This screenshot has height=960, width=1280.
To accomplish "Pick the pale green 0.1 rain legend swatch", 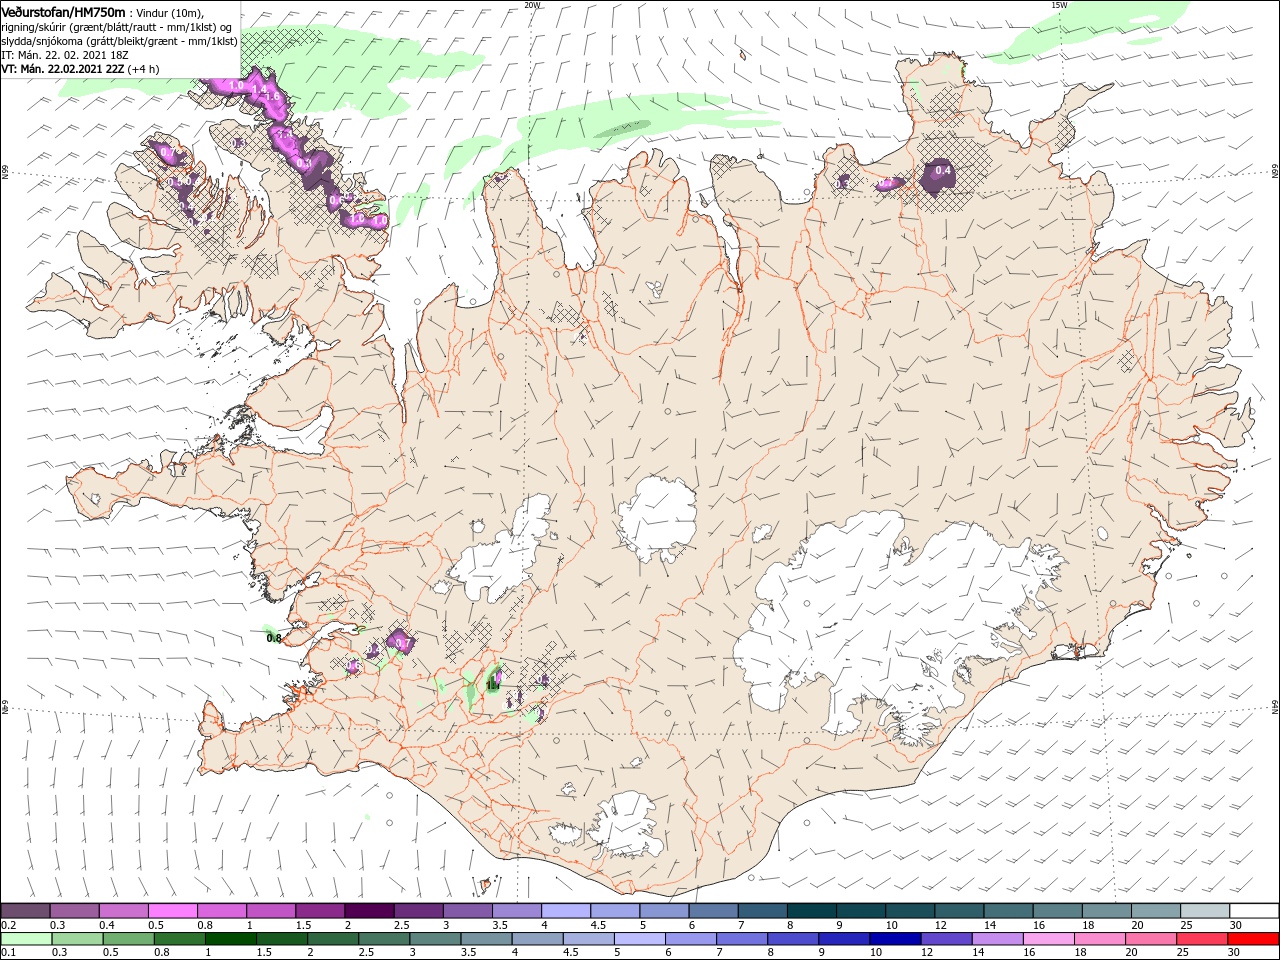I will tap(26, 939).
